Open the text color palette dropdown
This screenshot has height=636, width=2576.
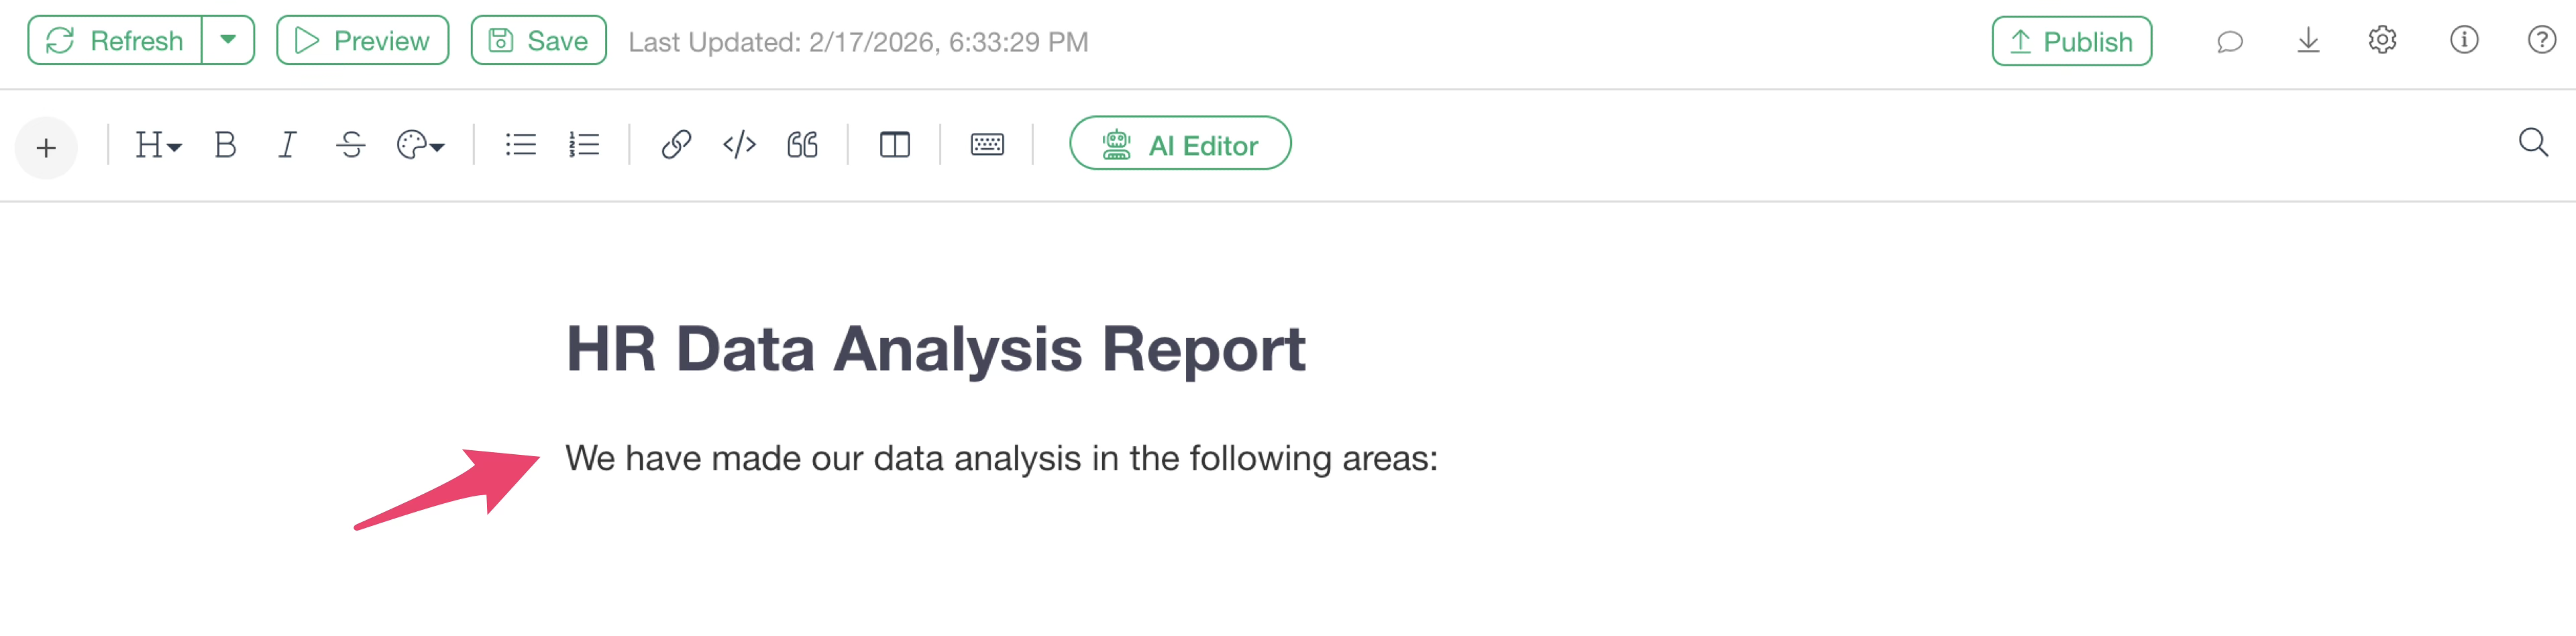[420, 146]
